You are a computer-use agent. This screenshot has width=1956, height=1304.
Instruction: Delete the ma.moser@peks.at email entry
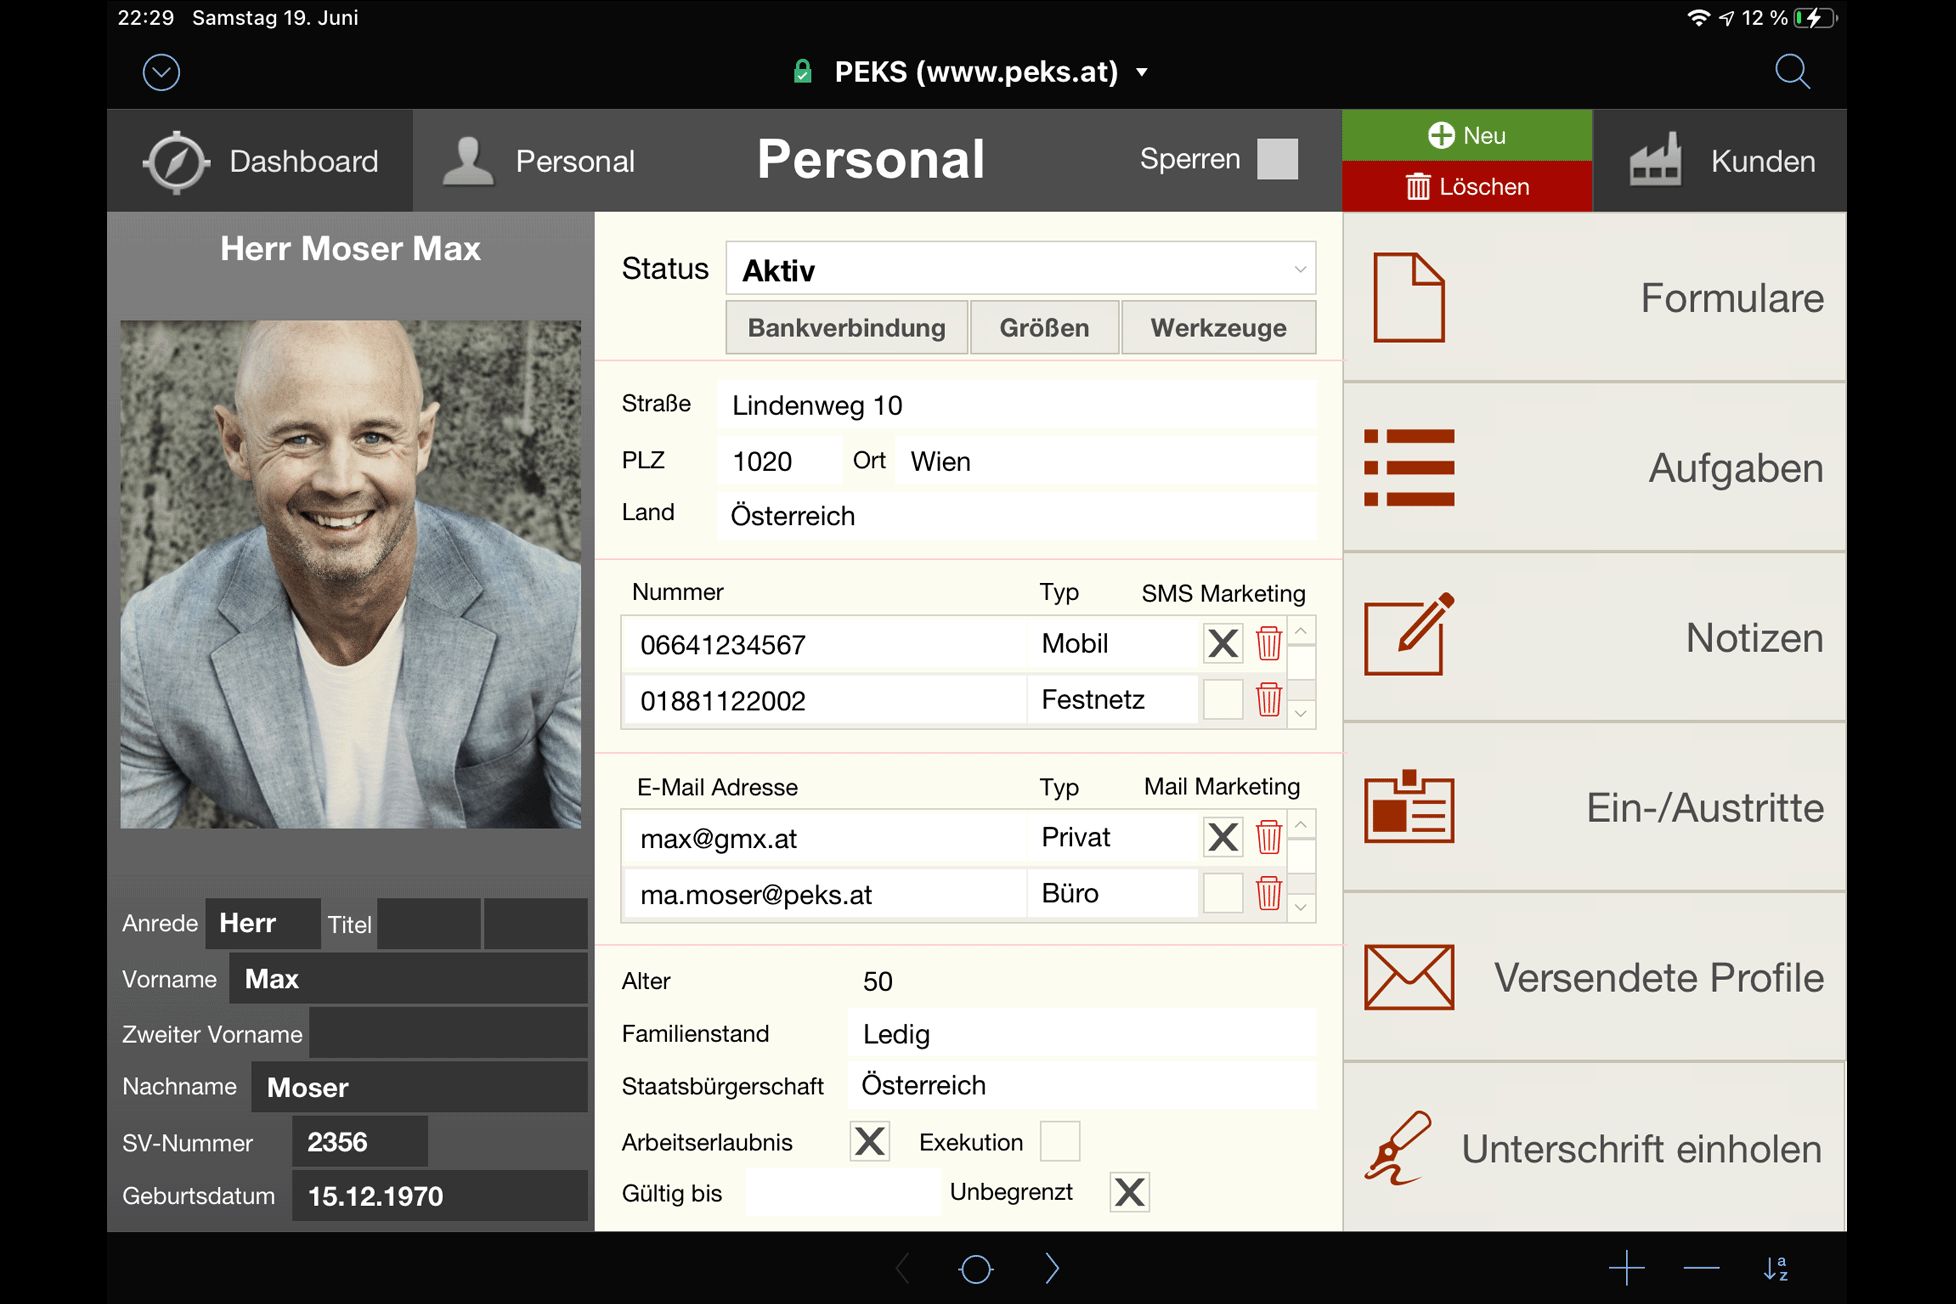[x=1268, y=893]
